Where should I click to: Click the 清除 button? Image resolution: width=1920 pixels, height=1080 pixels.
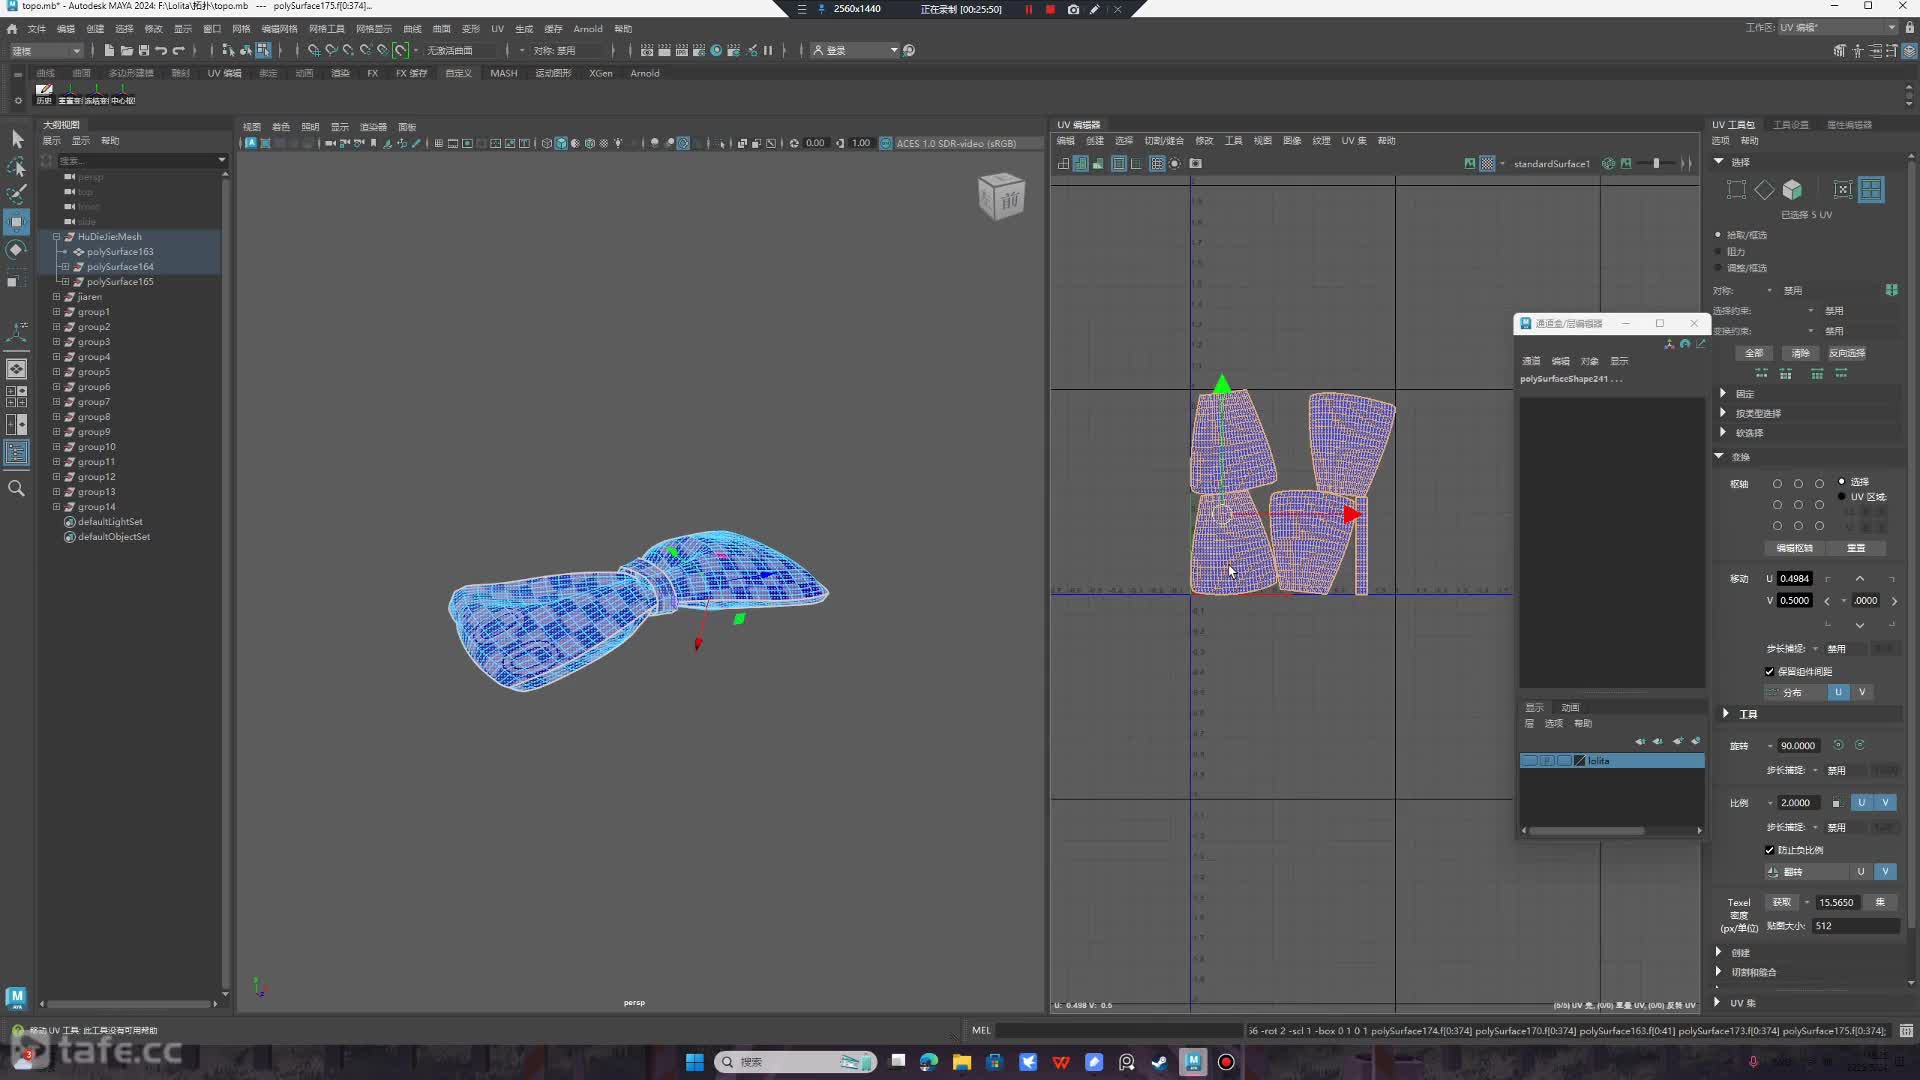click(1800, 353)
